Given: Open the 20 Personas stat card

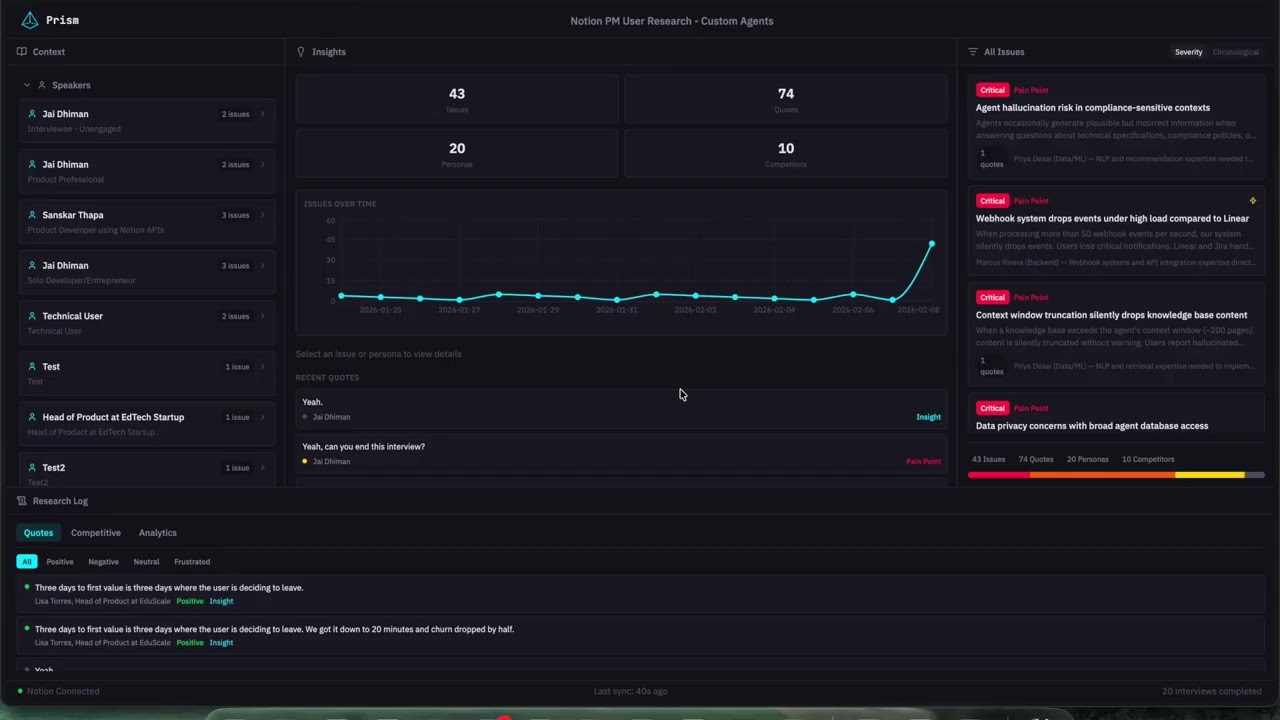Looking at the screenshot, I should pyautogui.click(x=457, y=154).
